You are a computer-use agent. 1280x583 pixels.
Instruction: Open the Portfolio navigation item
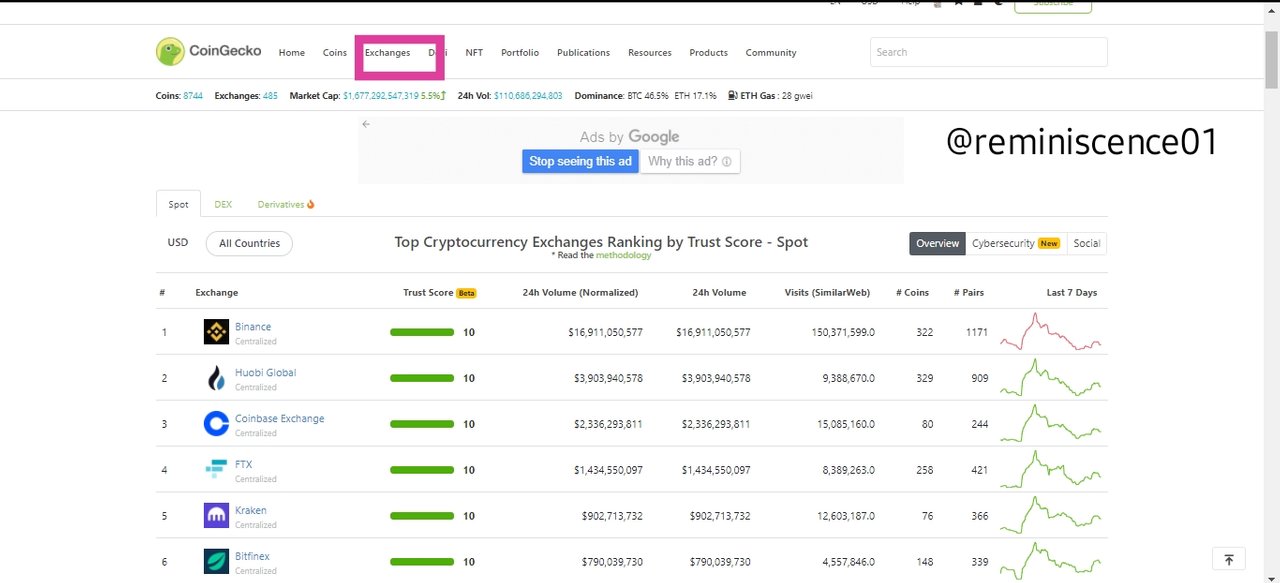click(x=520, y=53)
